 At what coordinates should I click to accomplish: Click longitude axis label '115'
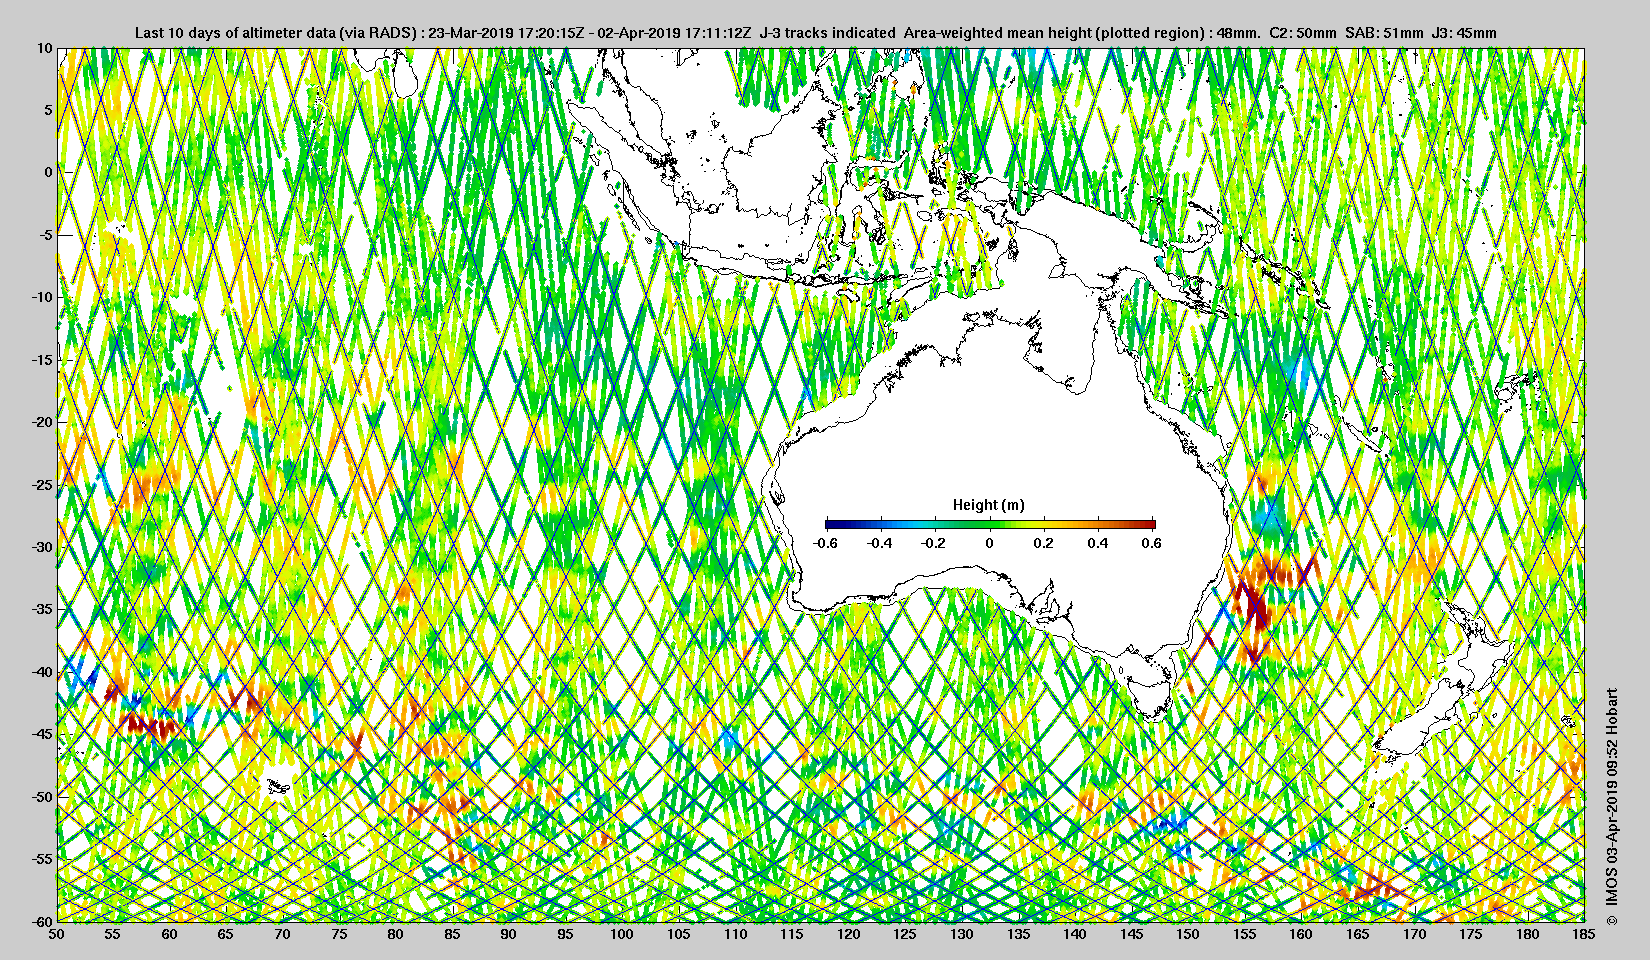[792, 934]
